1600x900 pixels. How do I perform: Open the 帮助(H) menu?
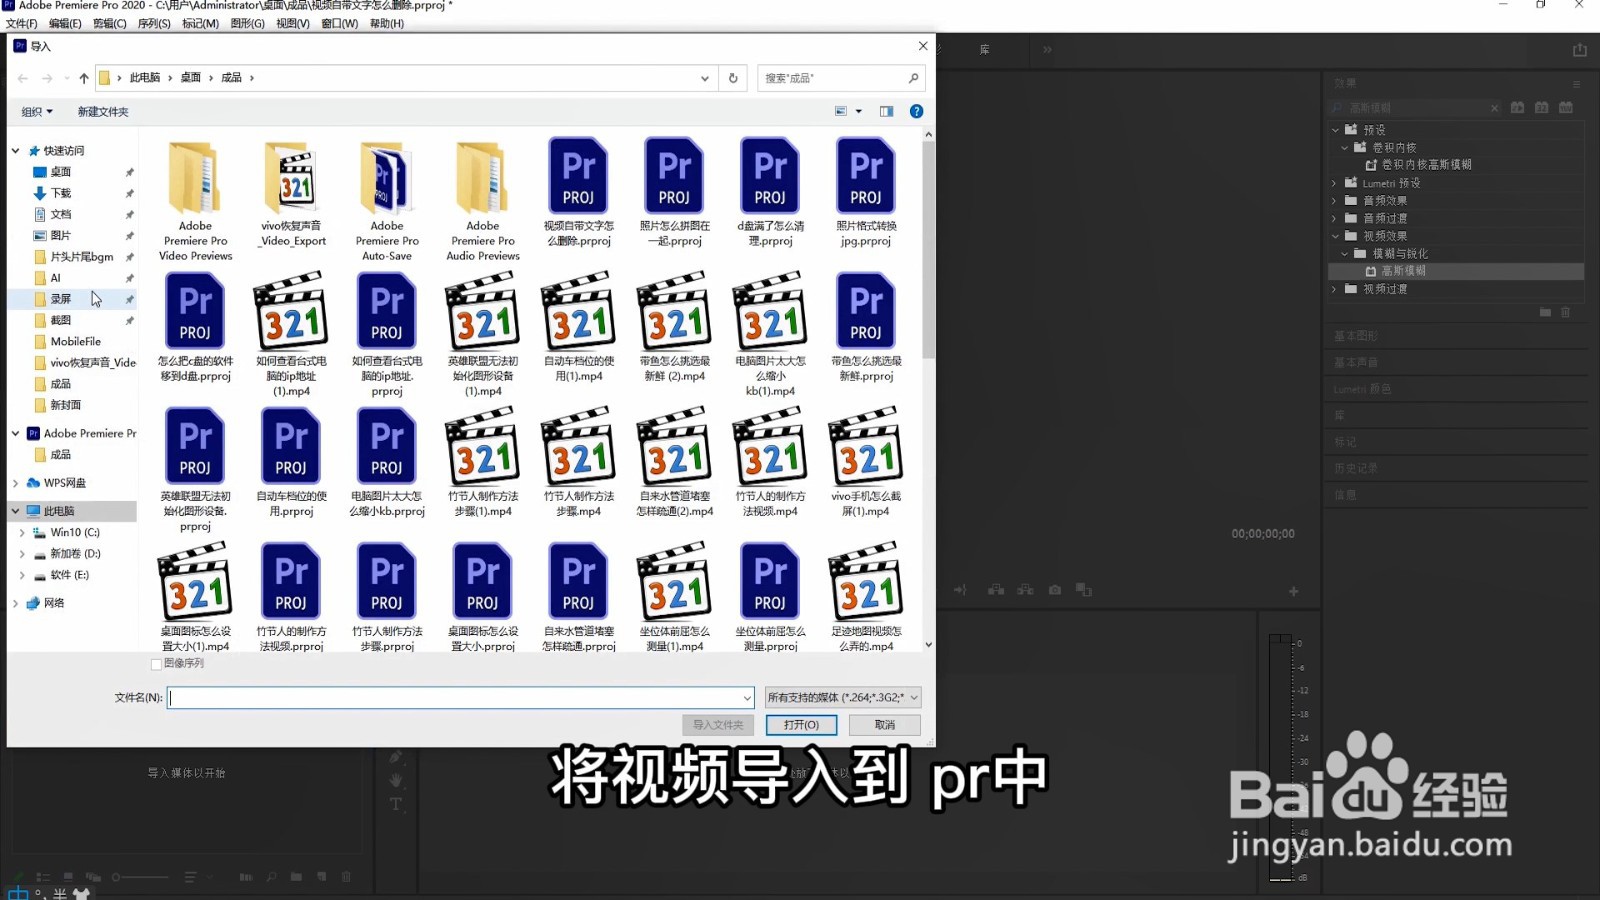[x=386, y=22]
